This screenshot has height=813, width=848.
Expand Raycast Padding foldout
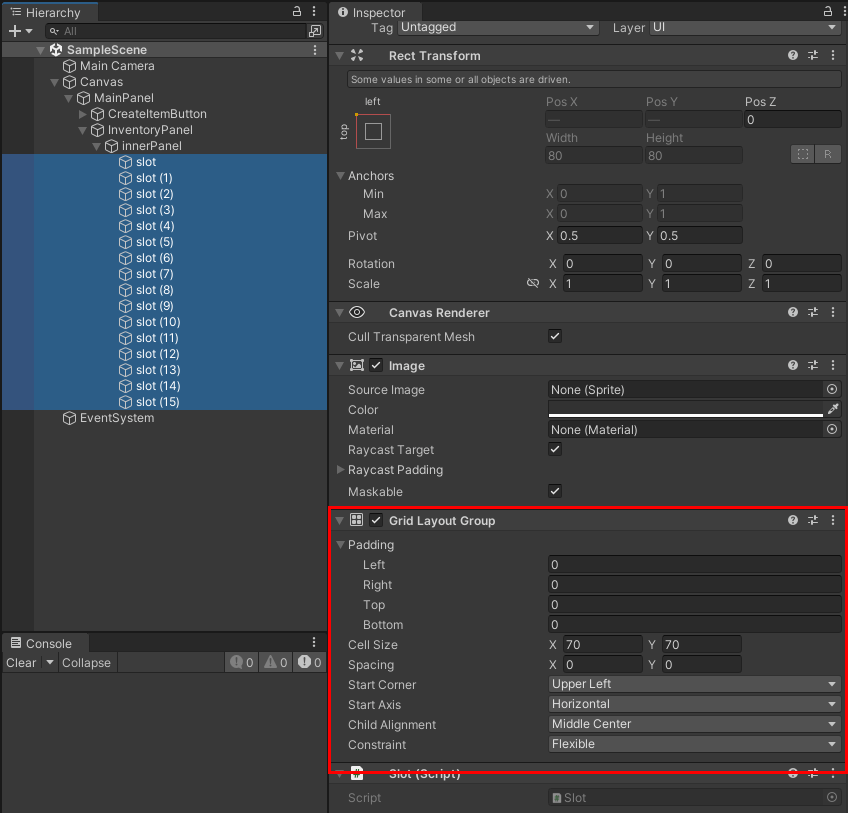(340, 470)
